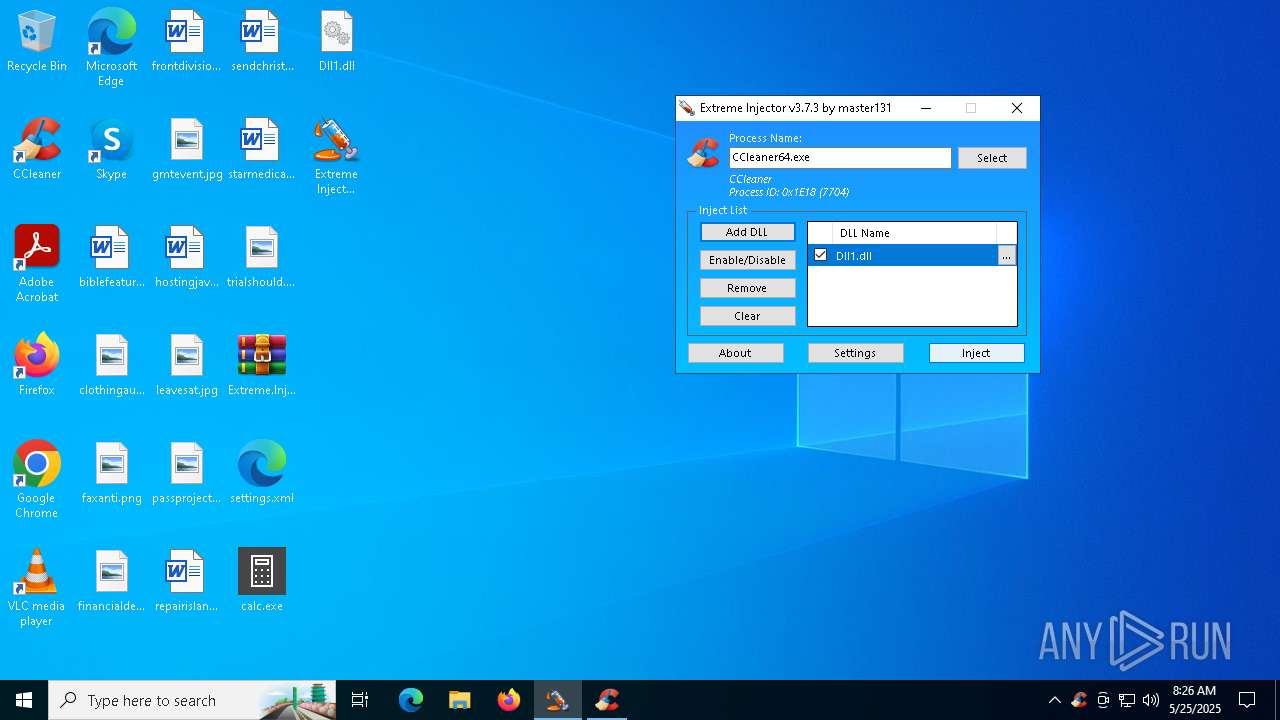Click Select to choose a process

(x=992, y=158)
